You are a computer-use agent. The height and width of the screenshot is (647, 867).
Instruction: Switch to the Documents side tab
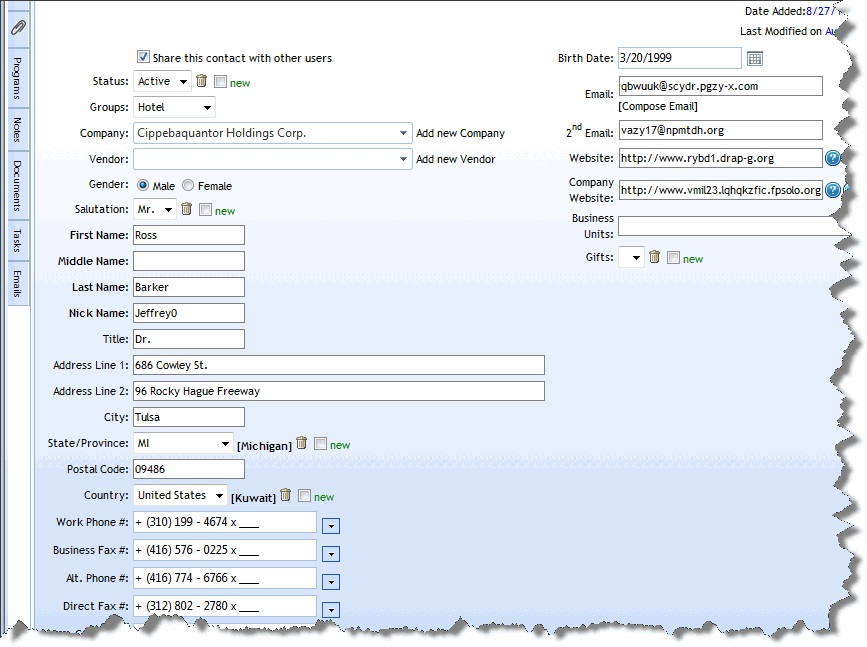(x=18, y=186)
